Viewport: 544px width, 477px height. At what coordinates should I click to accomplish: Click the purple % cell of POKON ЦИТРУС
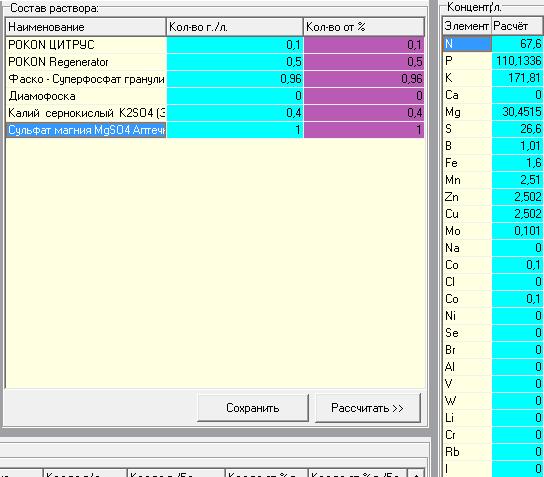[x=364, y=45]
